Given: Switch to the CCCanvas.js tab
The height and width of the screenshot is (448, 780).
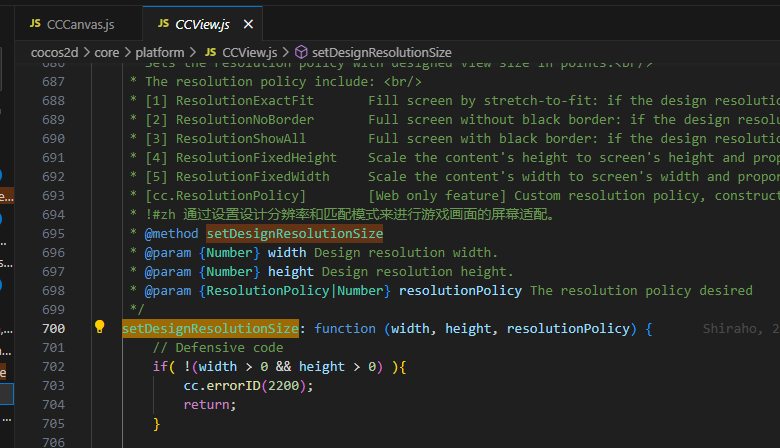Looking at the screenshot, I should click(x=79, y=23).
